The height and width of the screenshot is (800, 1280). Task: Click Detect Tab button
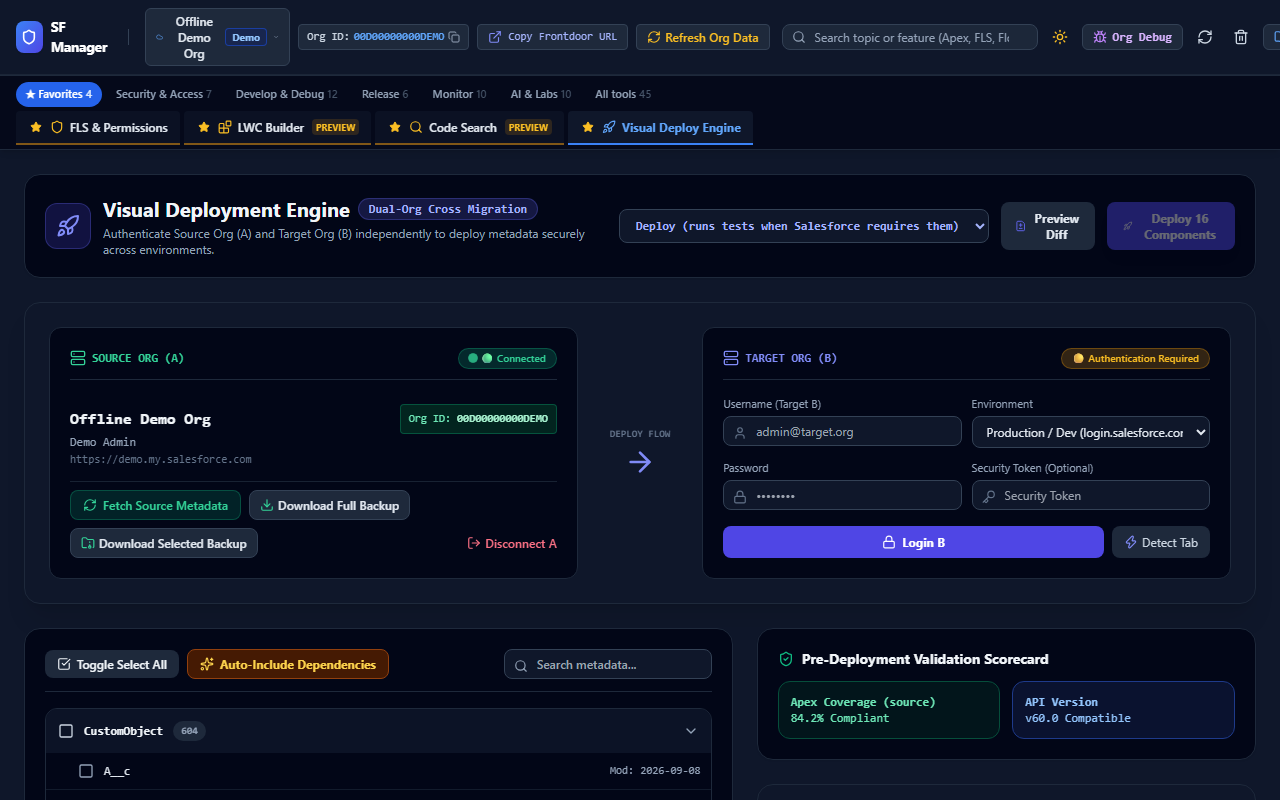(1161, 542)
